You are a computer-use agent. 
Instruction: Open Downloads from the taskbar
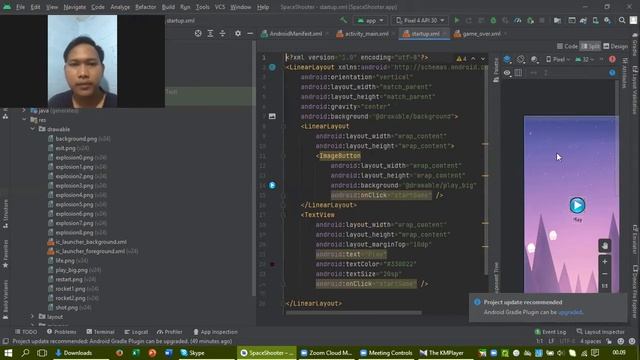(74, 353)
